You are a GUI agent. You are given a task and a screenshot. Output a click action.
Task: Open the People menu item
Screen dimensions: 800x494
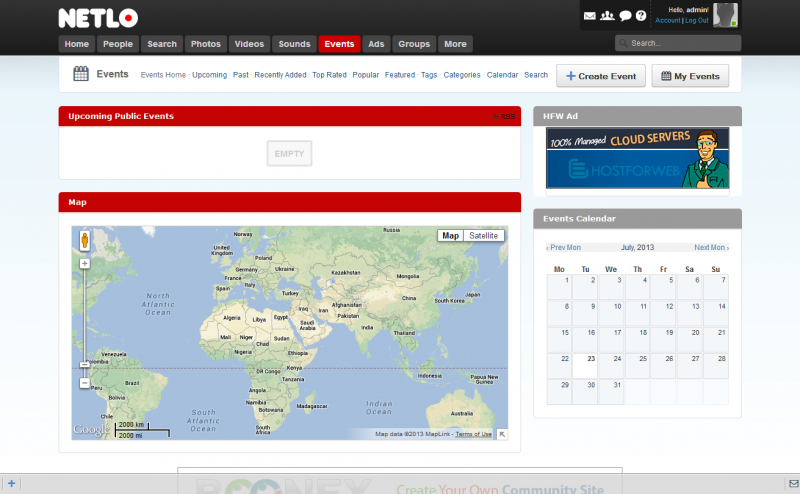click(x=118, y=44)
